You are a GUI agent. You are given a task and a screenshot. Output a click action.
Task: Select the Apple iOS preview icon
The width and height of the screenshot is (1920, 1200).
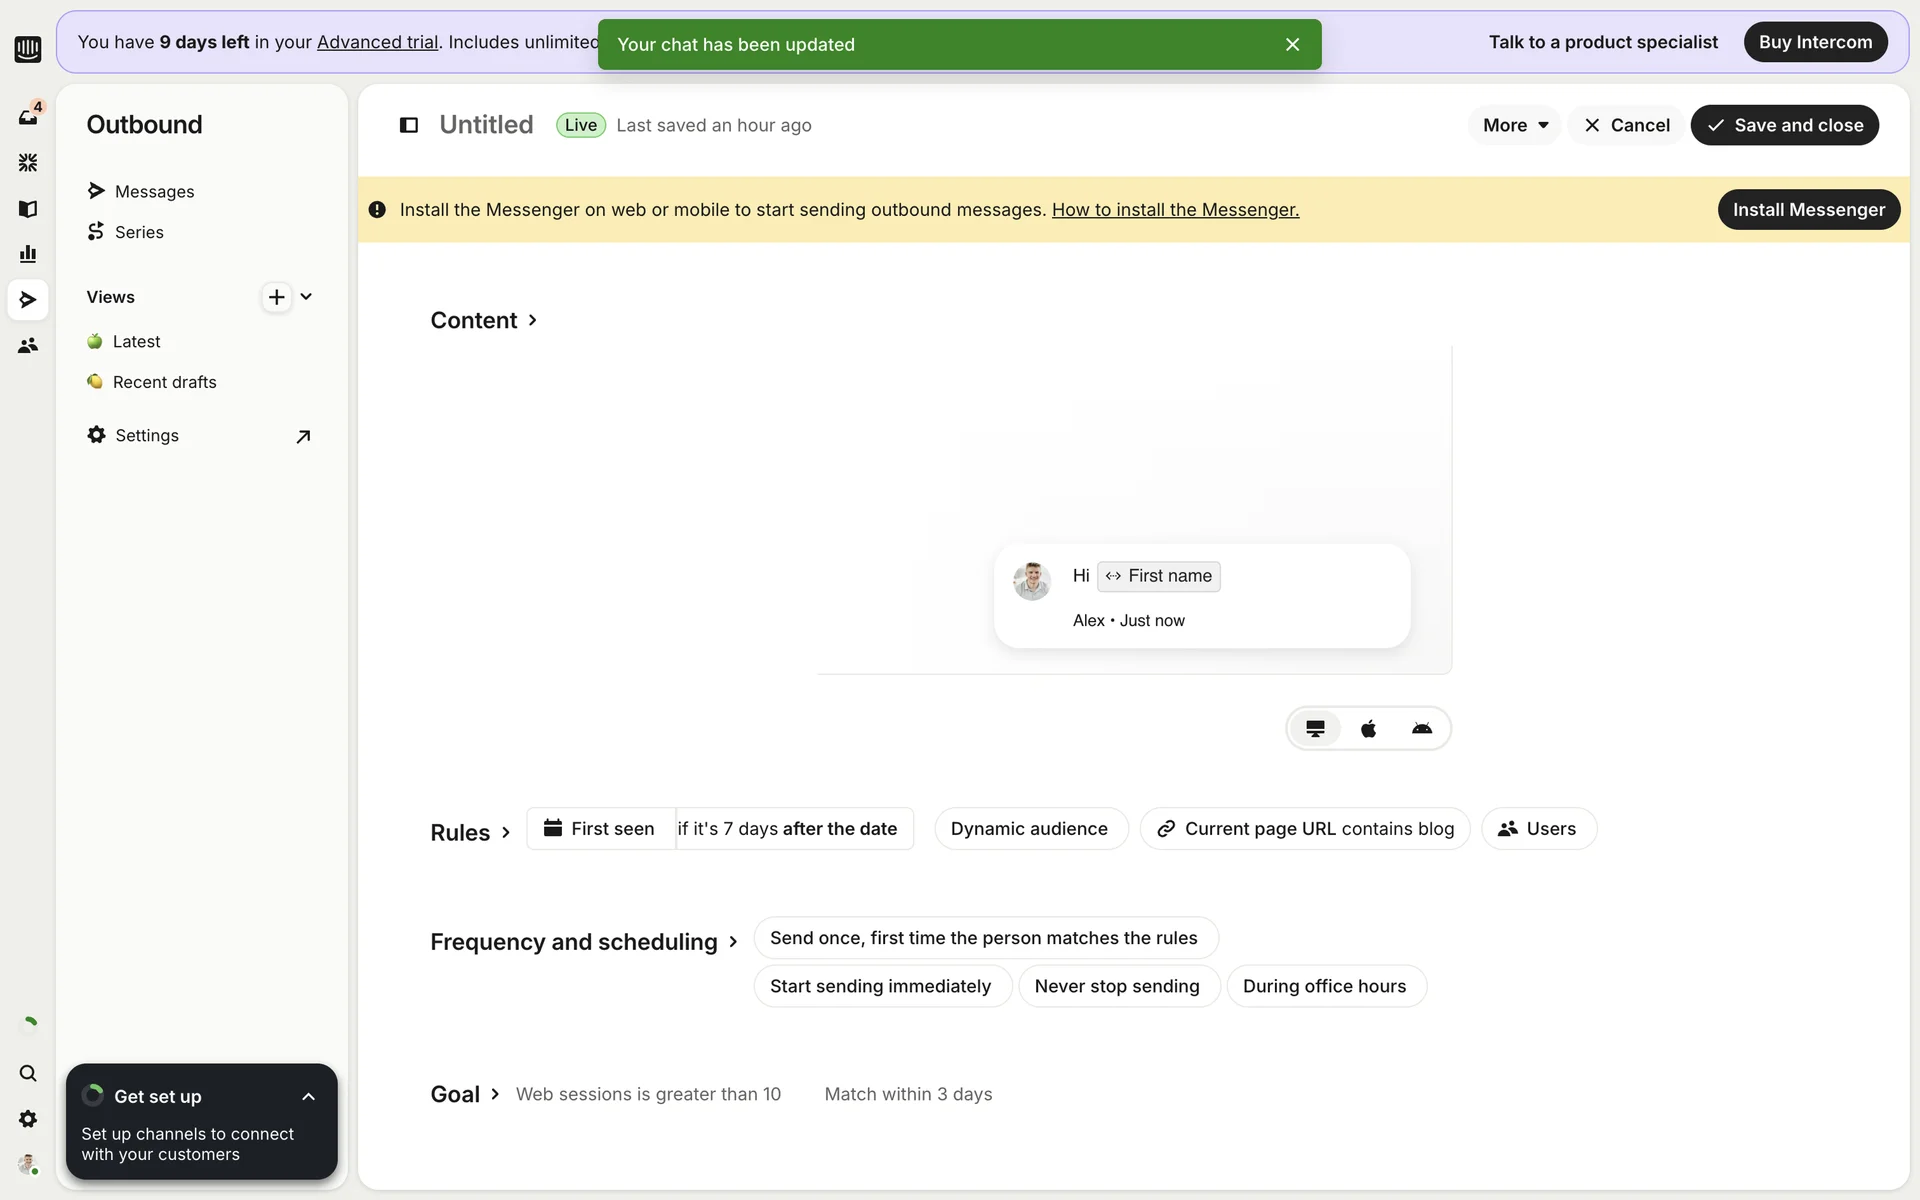click(1368, 729)
